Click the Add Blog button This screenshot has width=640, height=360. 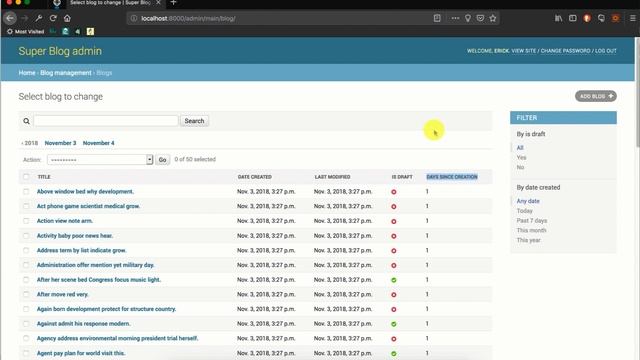596,96
